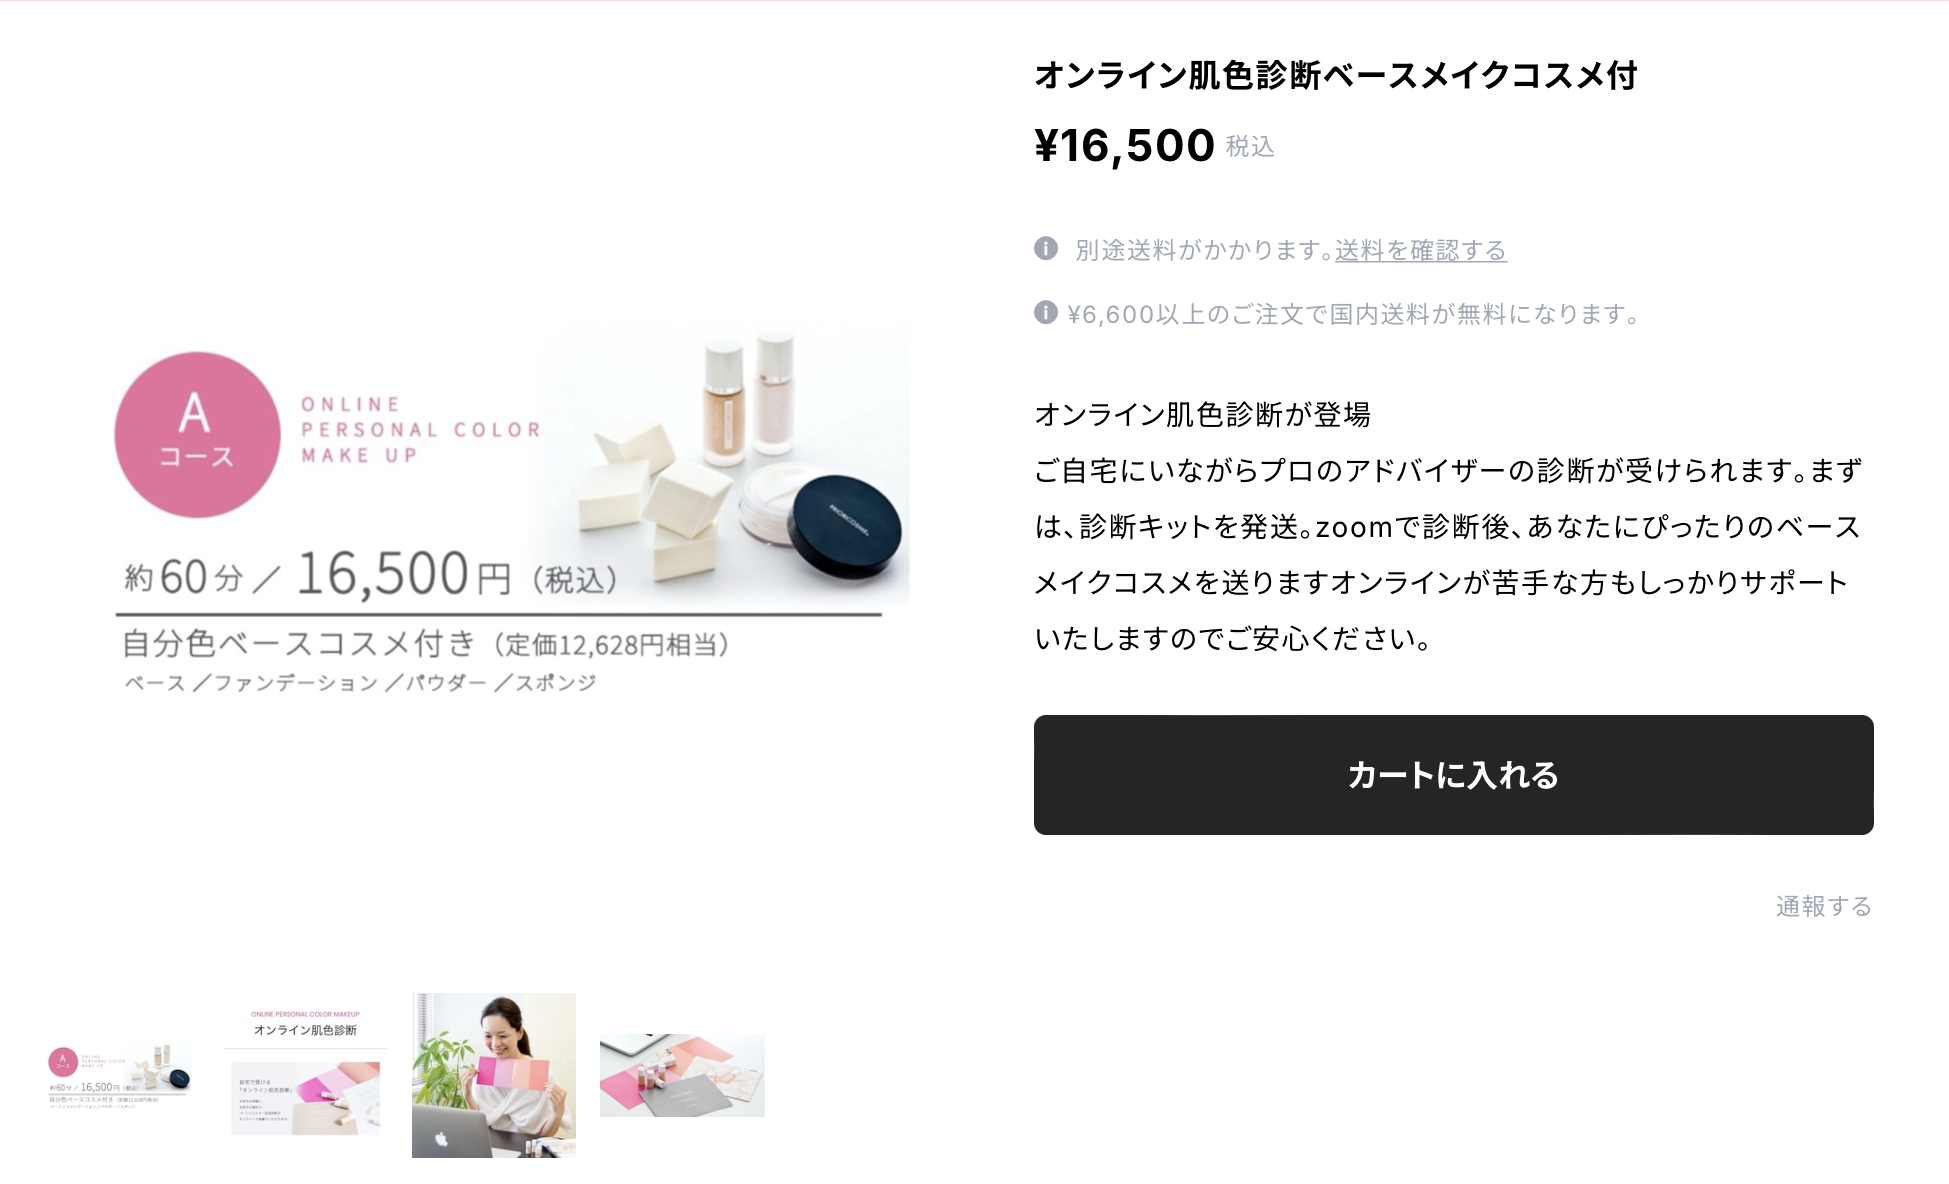Viewport: 1949px width, 1184px height.
Task: Click the オンライン肌色診断が登場 description heading
Action: (1203, 414)
